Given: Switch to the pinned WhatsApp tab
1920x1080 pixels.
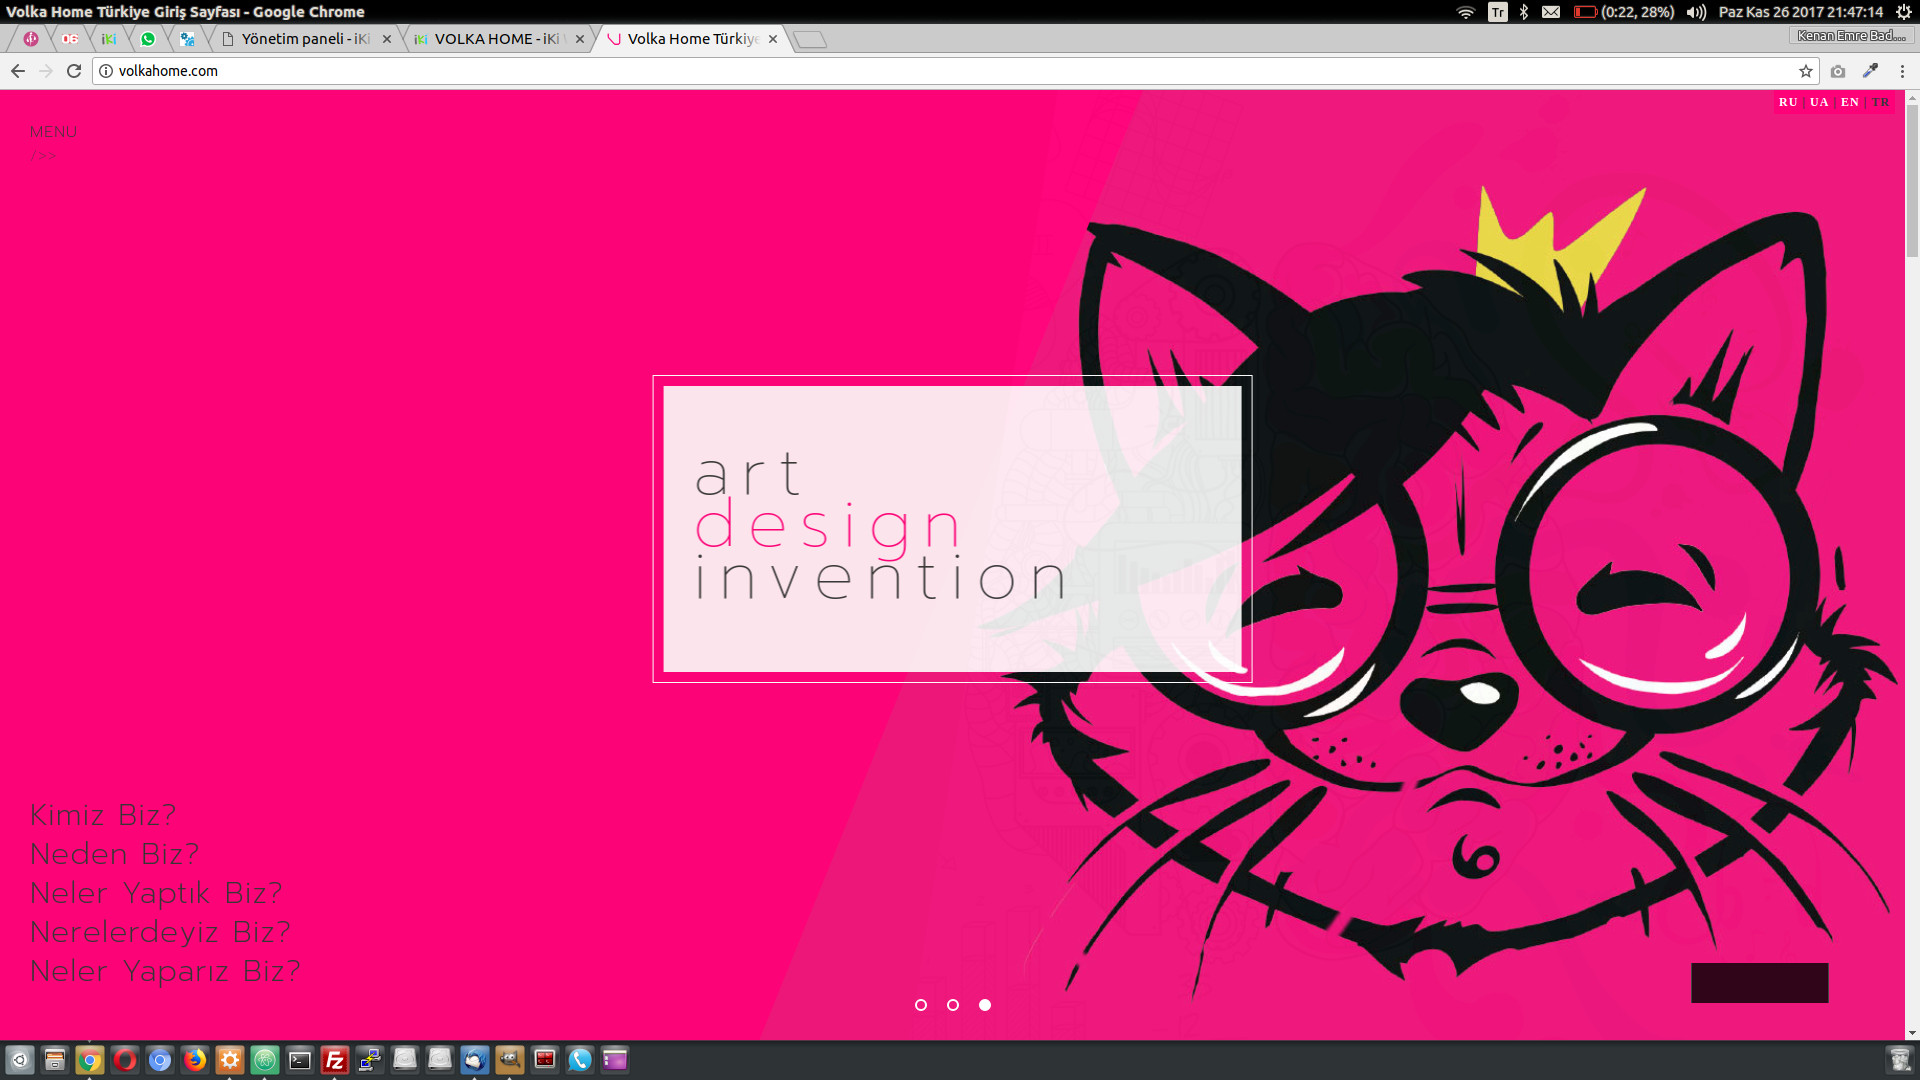Looking at the screenshot, I should click(x=148, y=39).
